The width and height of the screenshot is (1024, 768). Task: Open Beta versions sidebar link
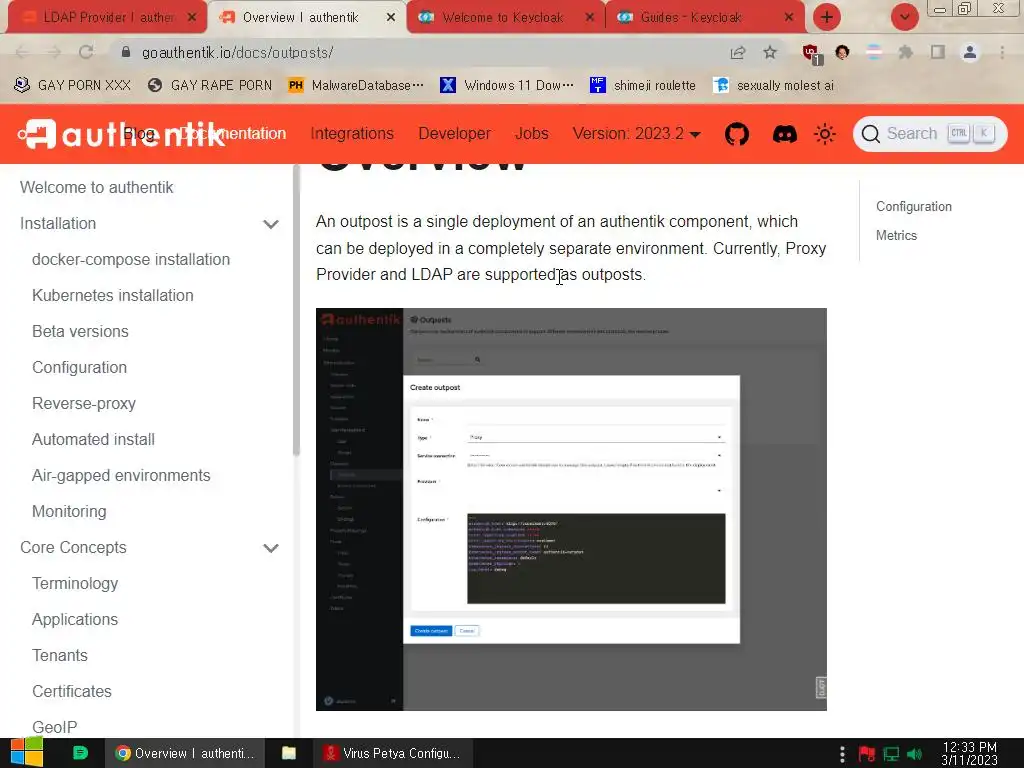[x=80, y=331]
